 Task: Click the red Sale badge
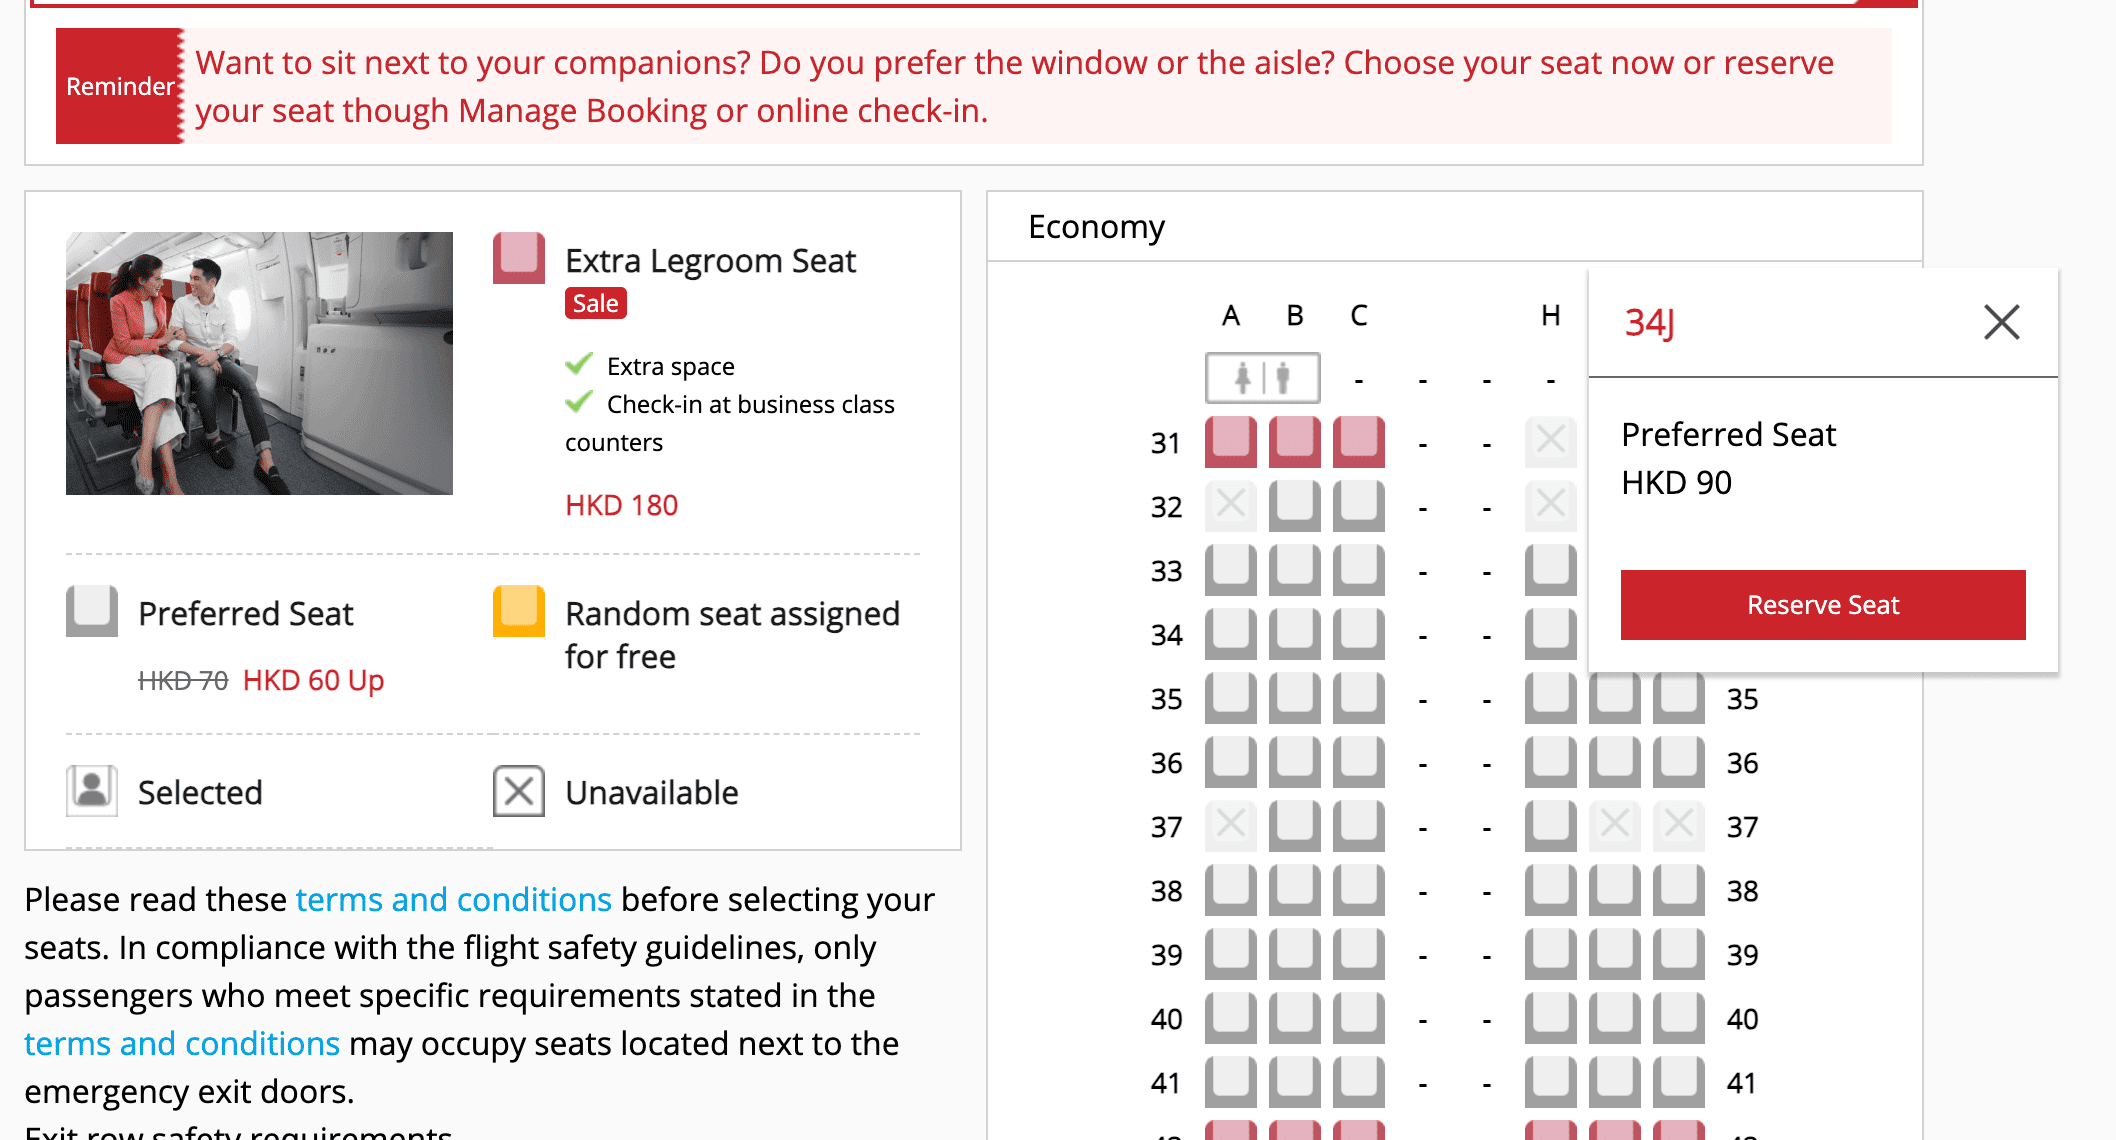point(595,304)
